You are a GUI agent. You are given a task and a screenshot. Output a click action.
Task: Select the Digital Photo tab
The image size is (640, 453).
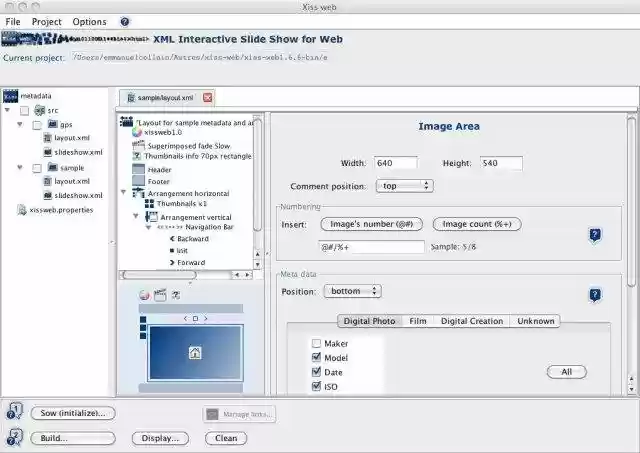coord(369,321)
